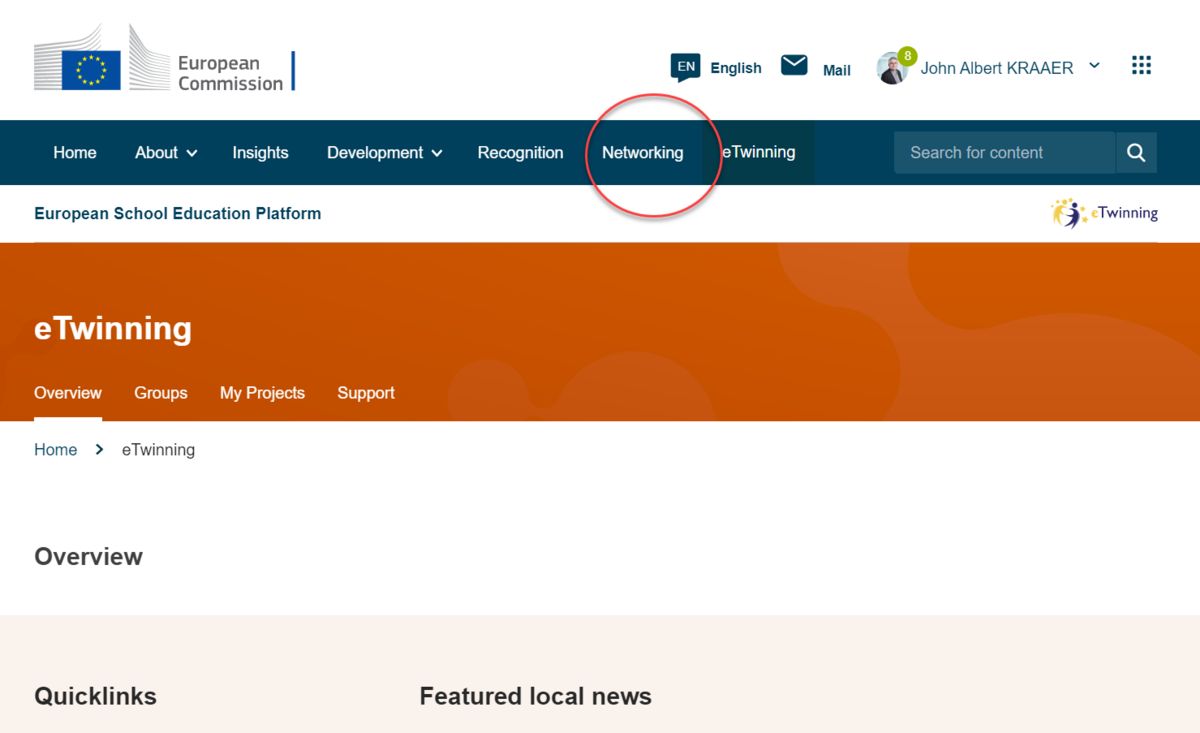Open the Mail envelope icon
The height and width of the screenshot is (733, 1200).
(794, 66)
